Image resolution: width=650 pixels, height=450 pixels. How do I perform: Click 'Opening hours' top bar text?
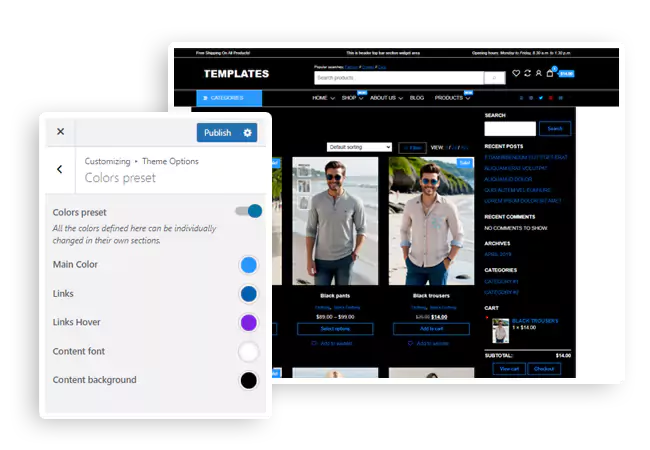click(521, 53)
